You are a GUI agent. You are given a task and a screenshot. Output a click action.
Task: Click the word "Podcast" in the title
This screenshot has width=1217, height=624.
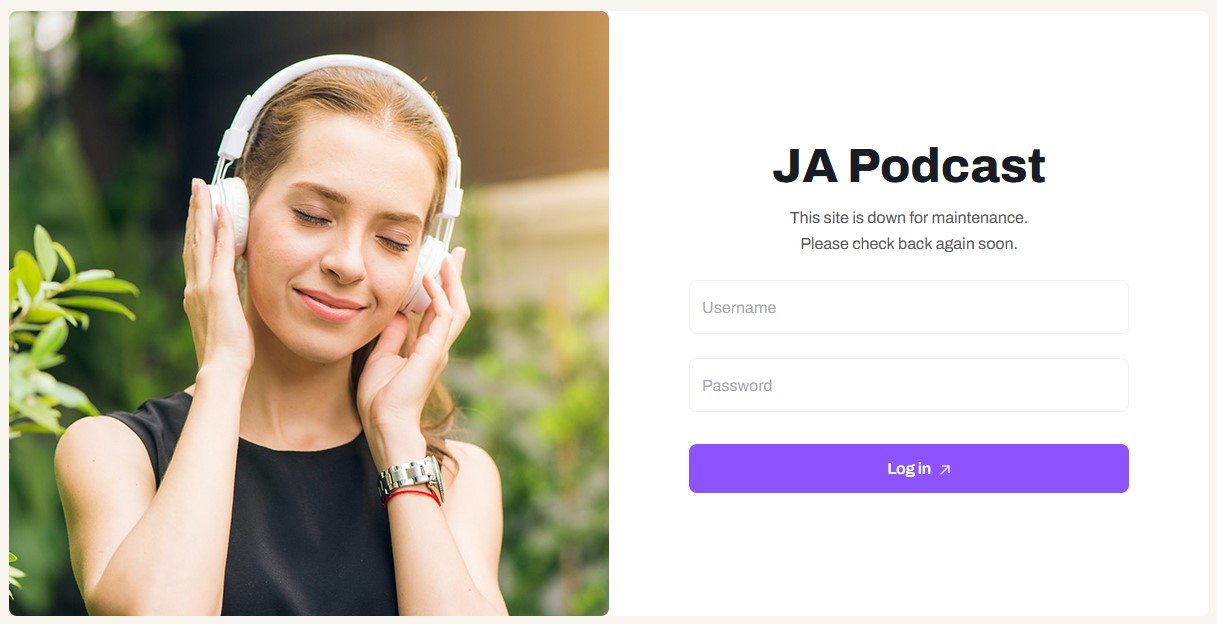coord(946,166)
